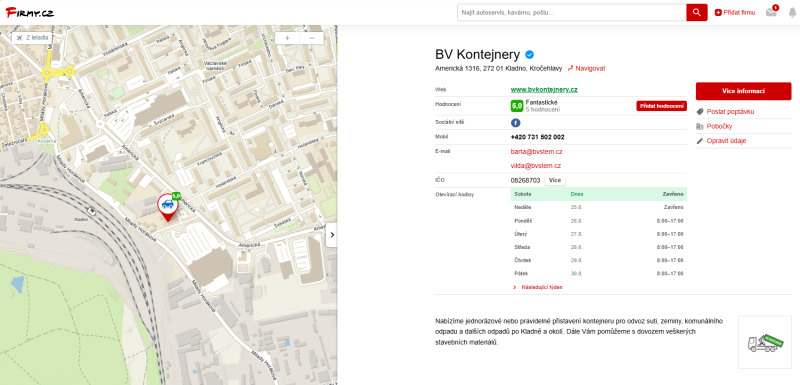Click the "Více informací" button
This screenshot has height=385, width=800.
(x=743, y=91)
